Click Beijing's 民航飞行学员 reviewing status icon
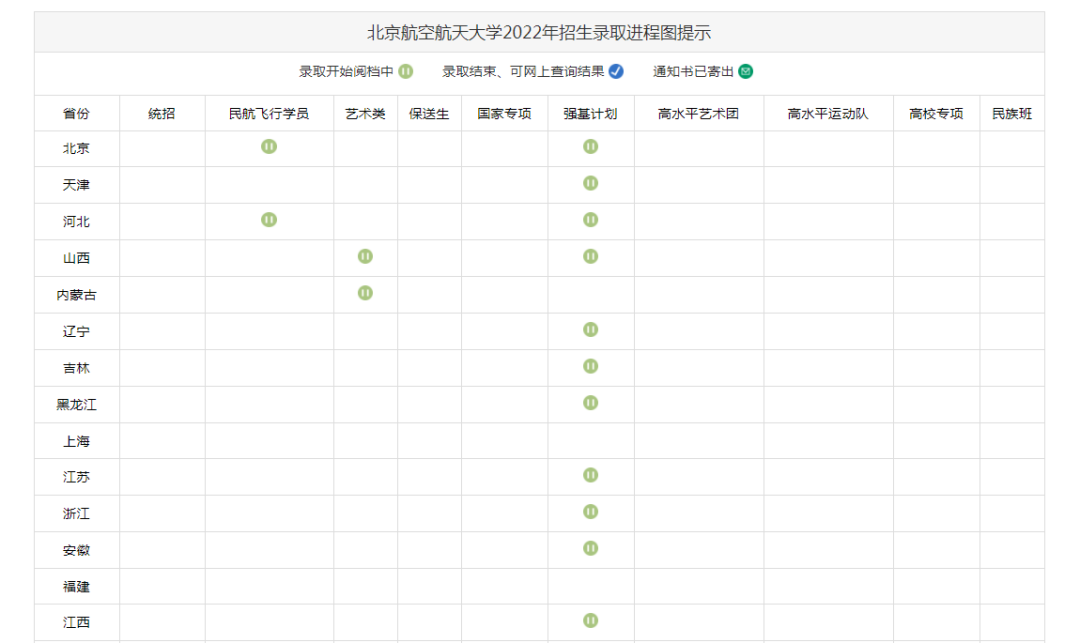Screen dimensions: 1080x643 [269, 147]
